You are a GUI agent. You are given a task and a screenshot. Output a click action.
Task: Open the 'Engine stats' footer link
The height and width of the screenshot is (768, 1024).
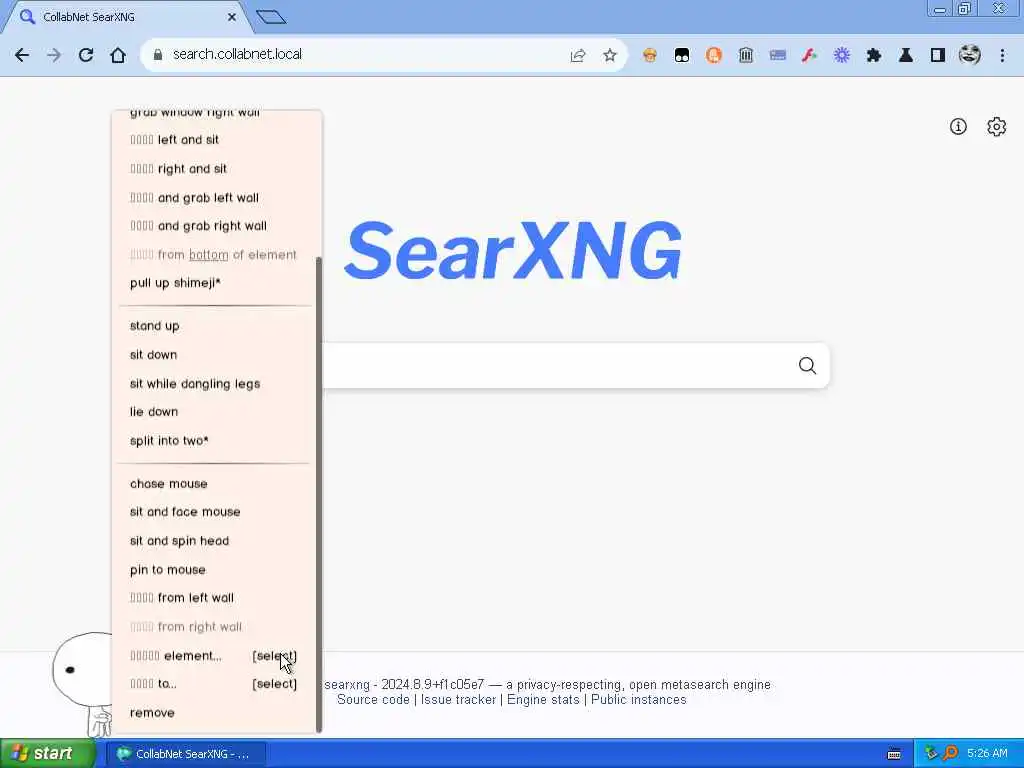543,699
